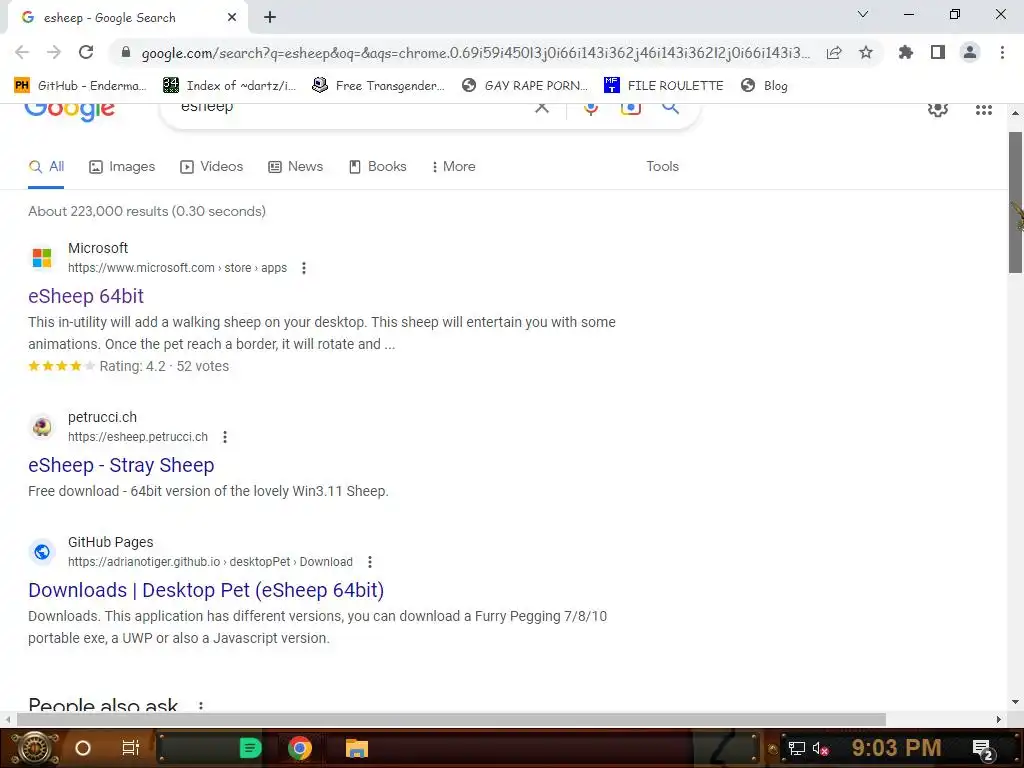Click the 9:03 PM taskbar clock

896,748
